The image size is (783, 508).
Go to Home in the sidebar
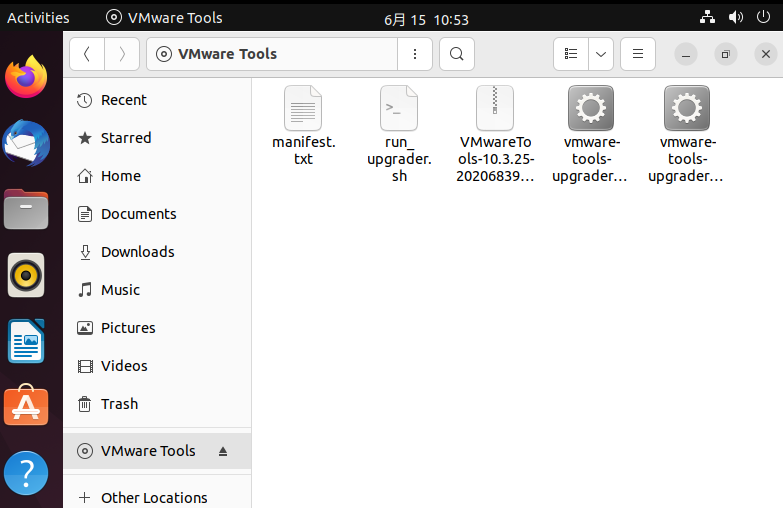157,176
